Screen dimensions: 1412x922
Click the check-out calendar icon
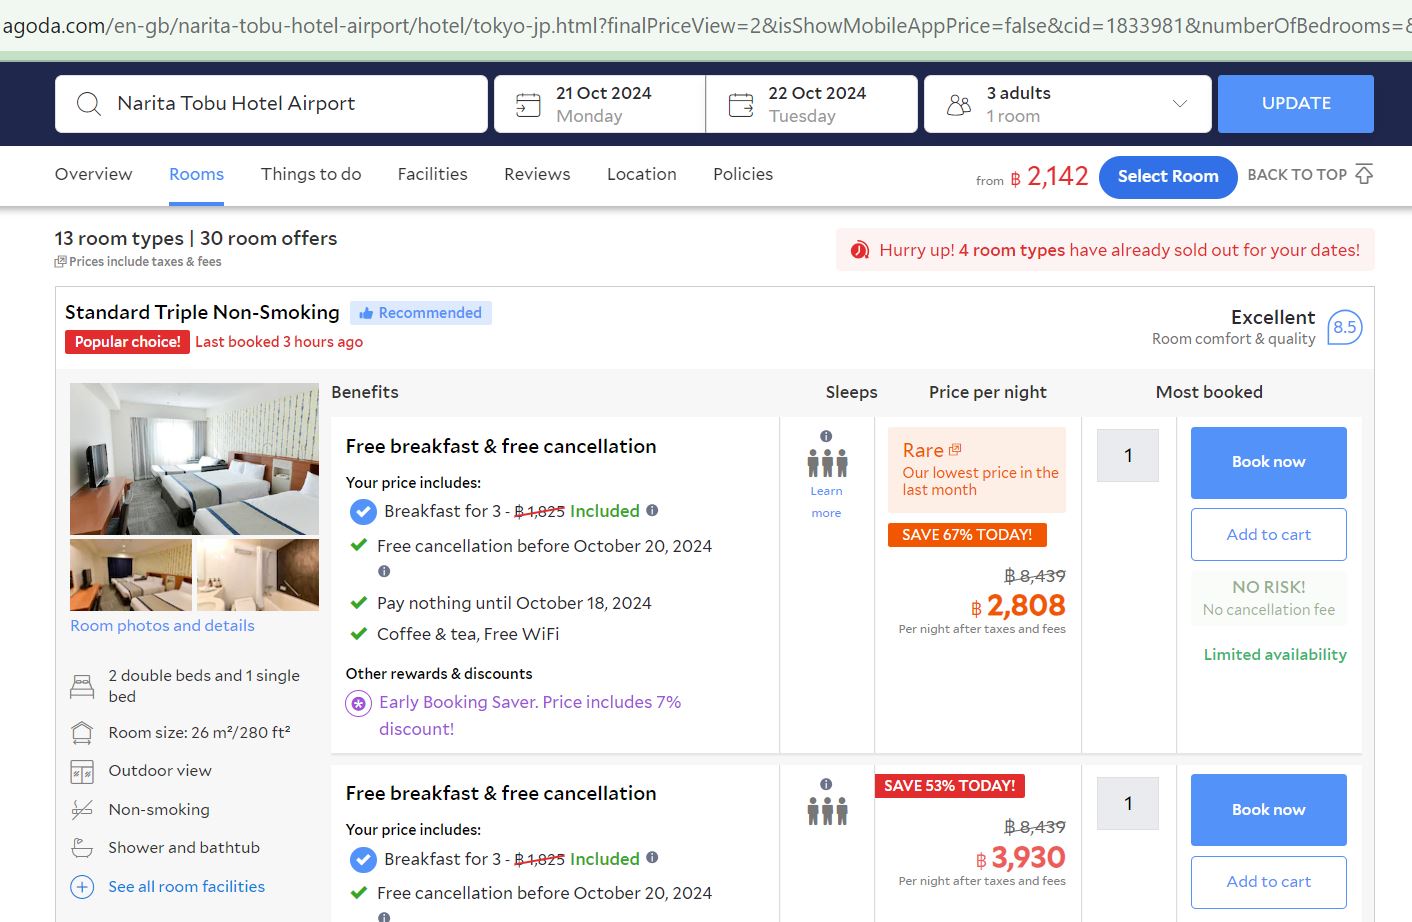[x=741, y=104]
